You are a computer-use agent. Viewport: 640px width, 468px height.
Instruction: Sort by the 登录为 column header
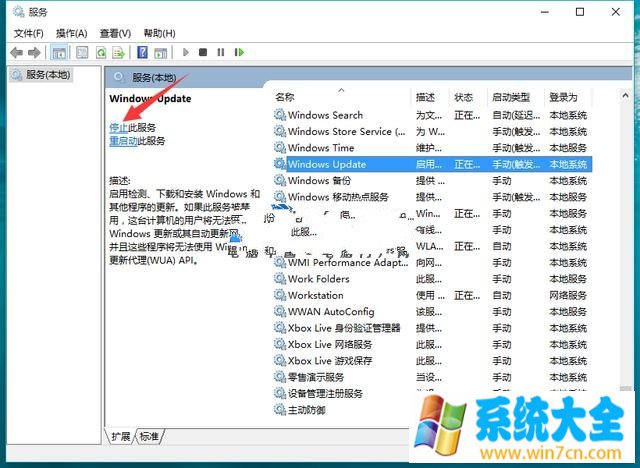[563, 97]
